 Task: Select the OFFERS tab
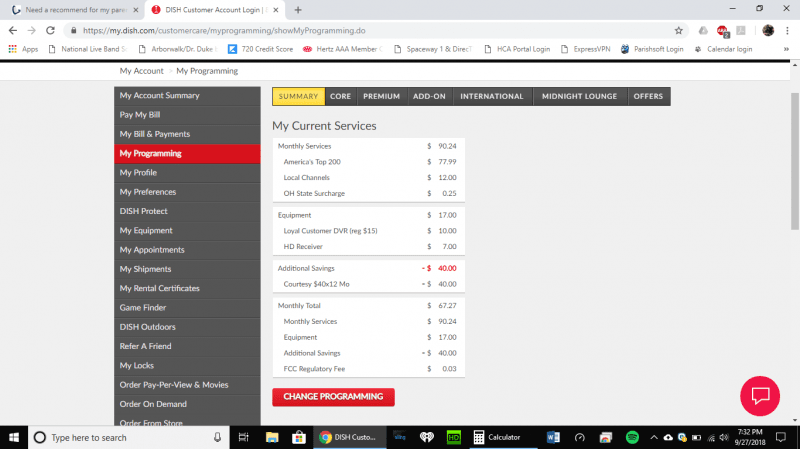point(648,96)
